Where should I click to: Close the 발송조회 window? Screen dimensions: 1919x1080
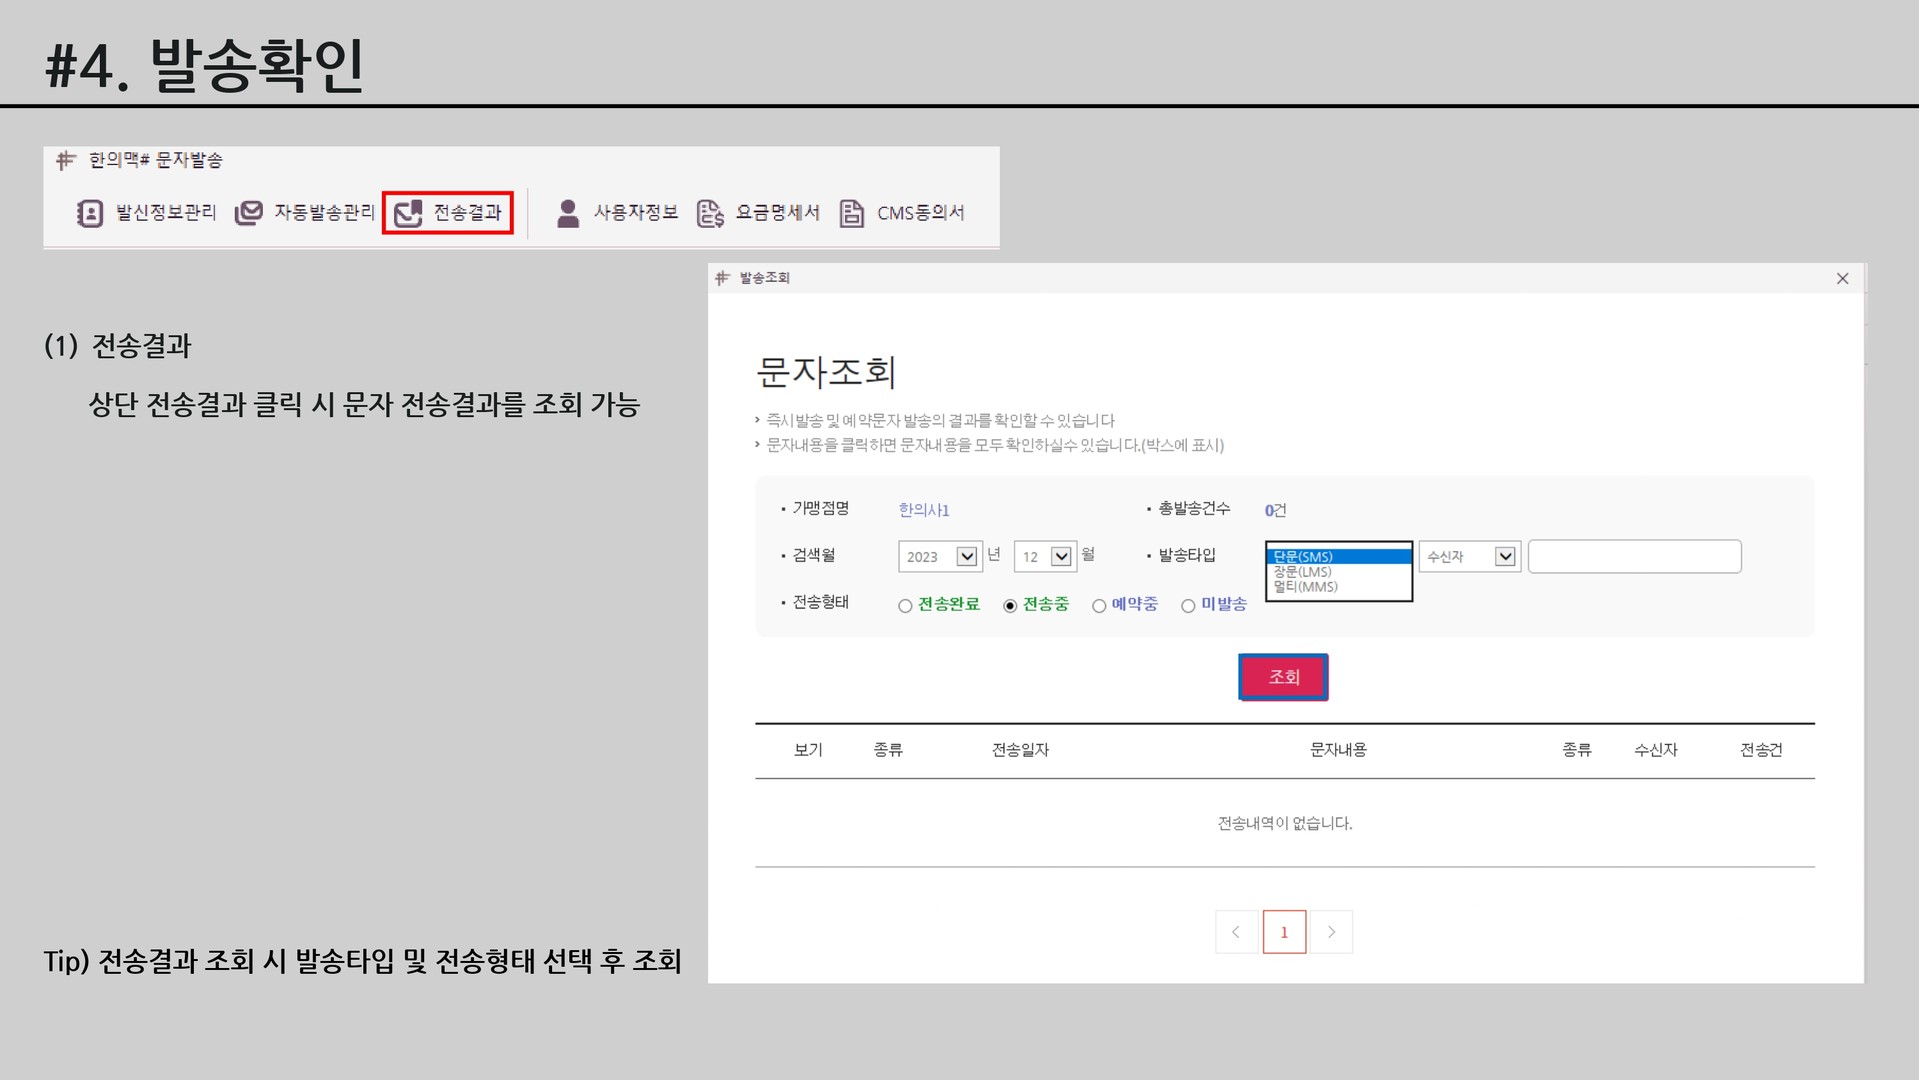point(1843,279)
